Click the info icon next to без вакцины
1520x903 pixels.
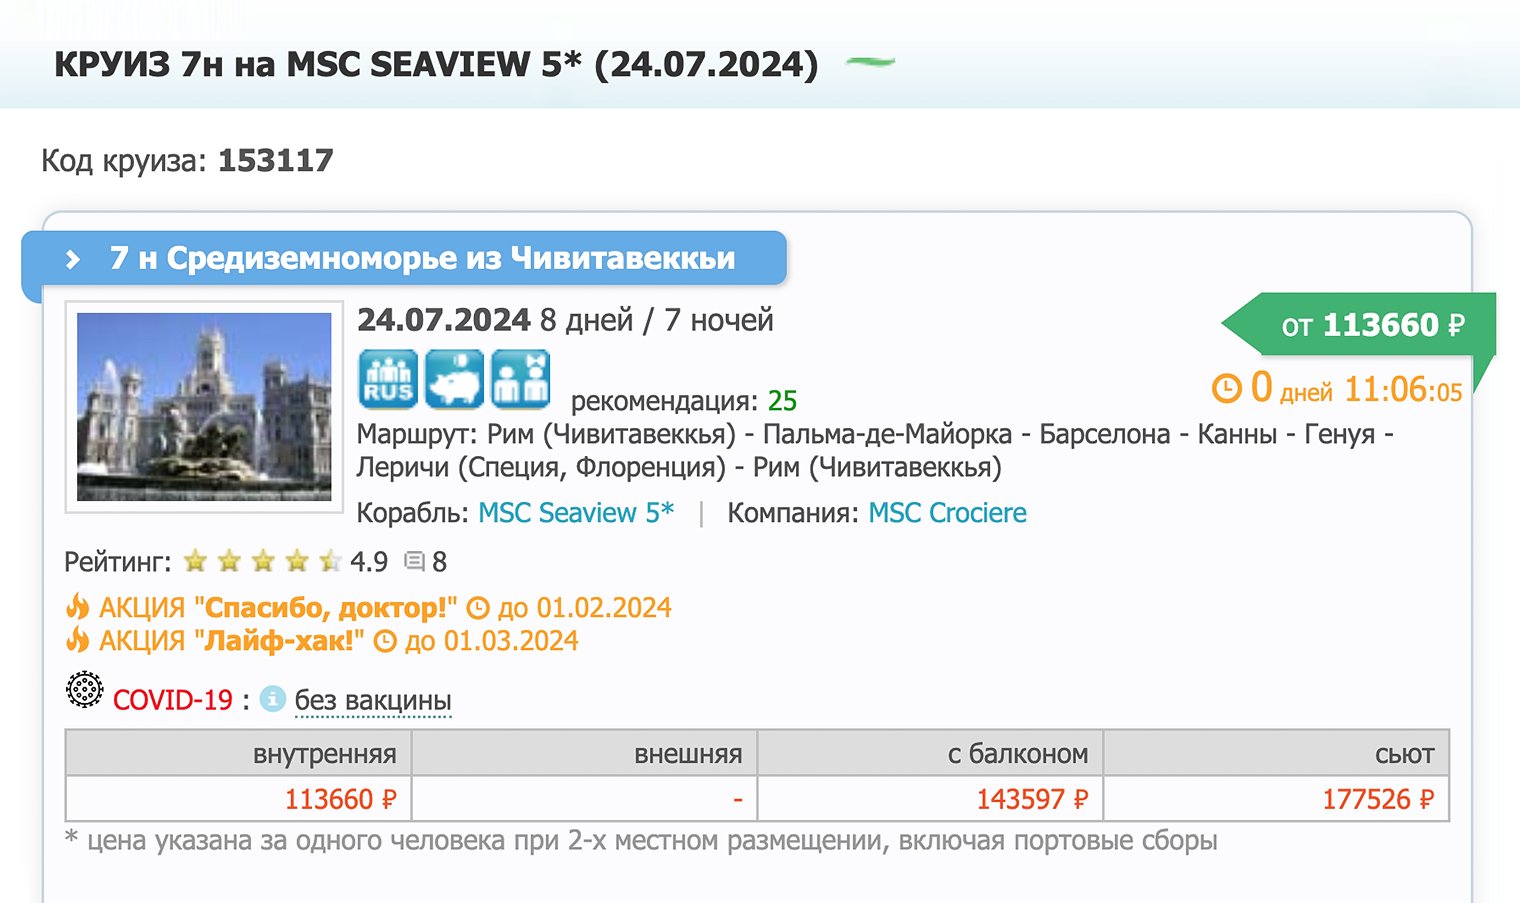point(273,698)
